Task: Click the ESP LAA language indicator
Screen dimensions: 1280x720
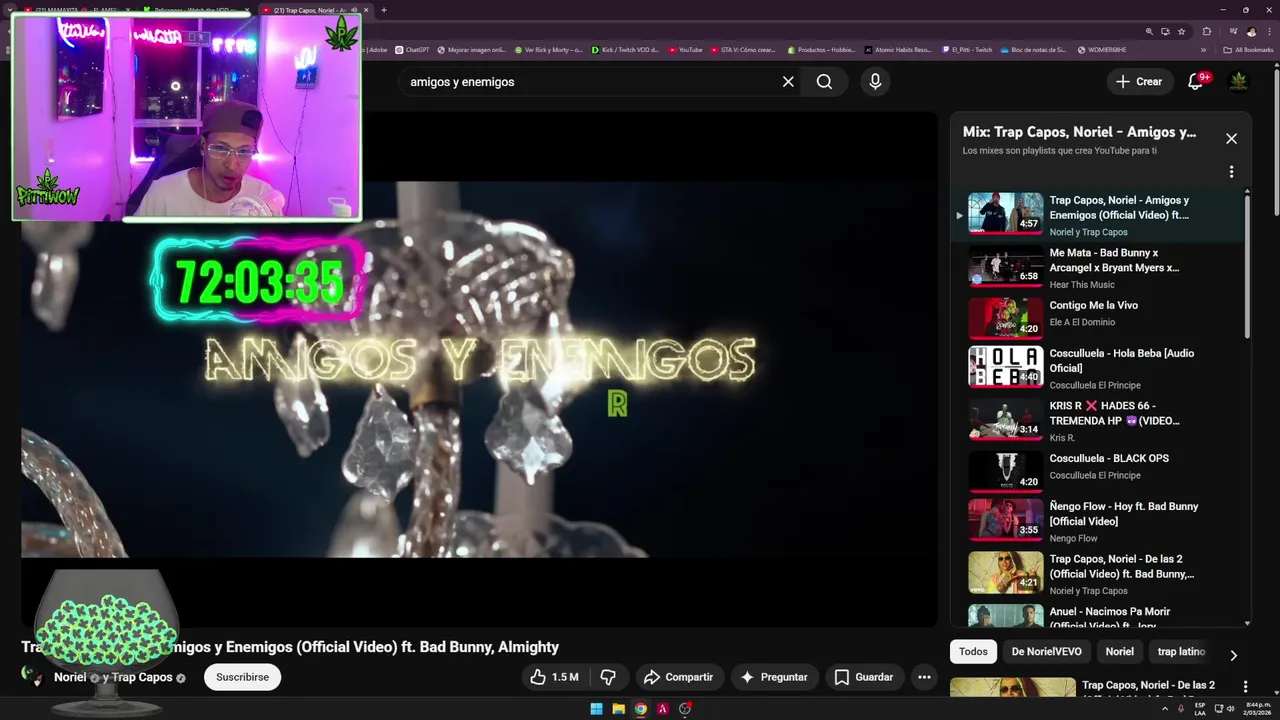Action: [1200, 709]
